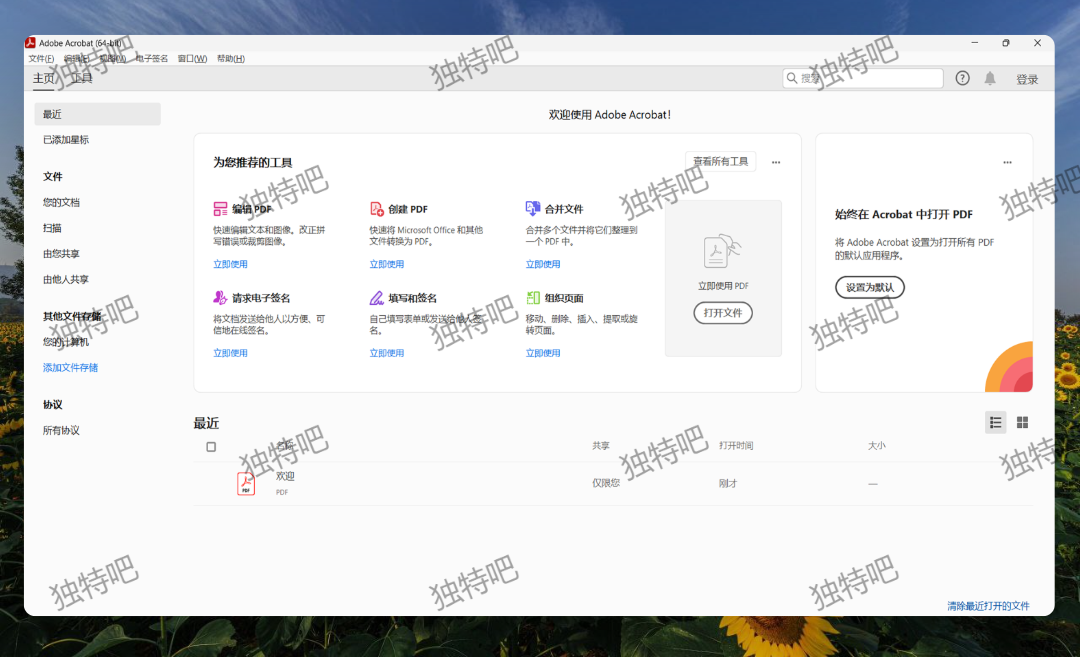The image size is (1080, 657).
Task: Open the 电子签名 menu
Action: tap(152, 59)
